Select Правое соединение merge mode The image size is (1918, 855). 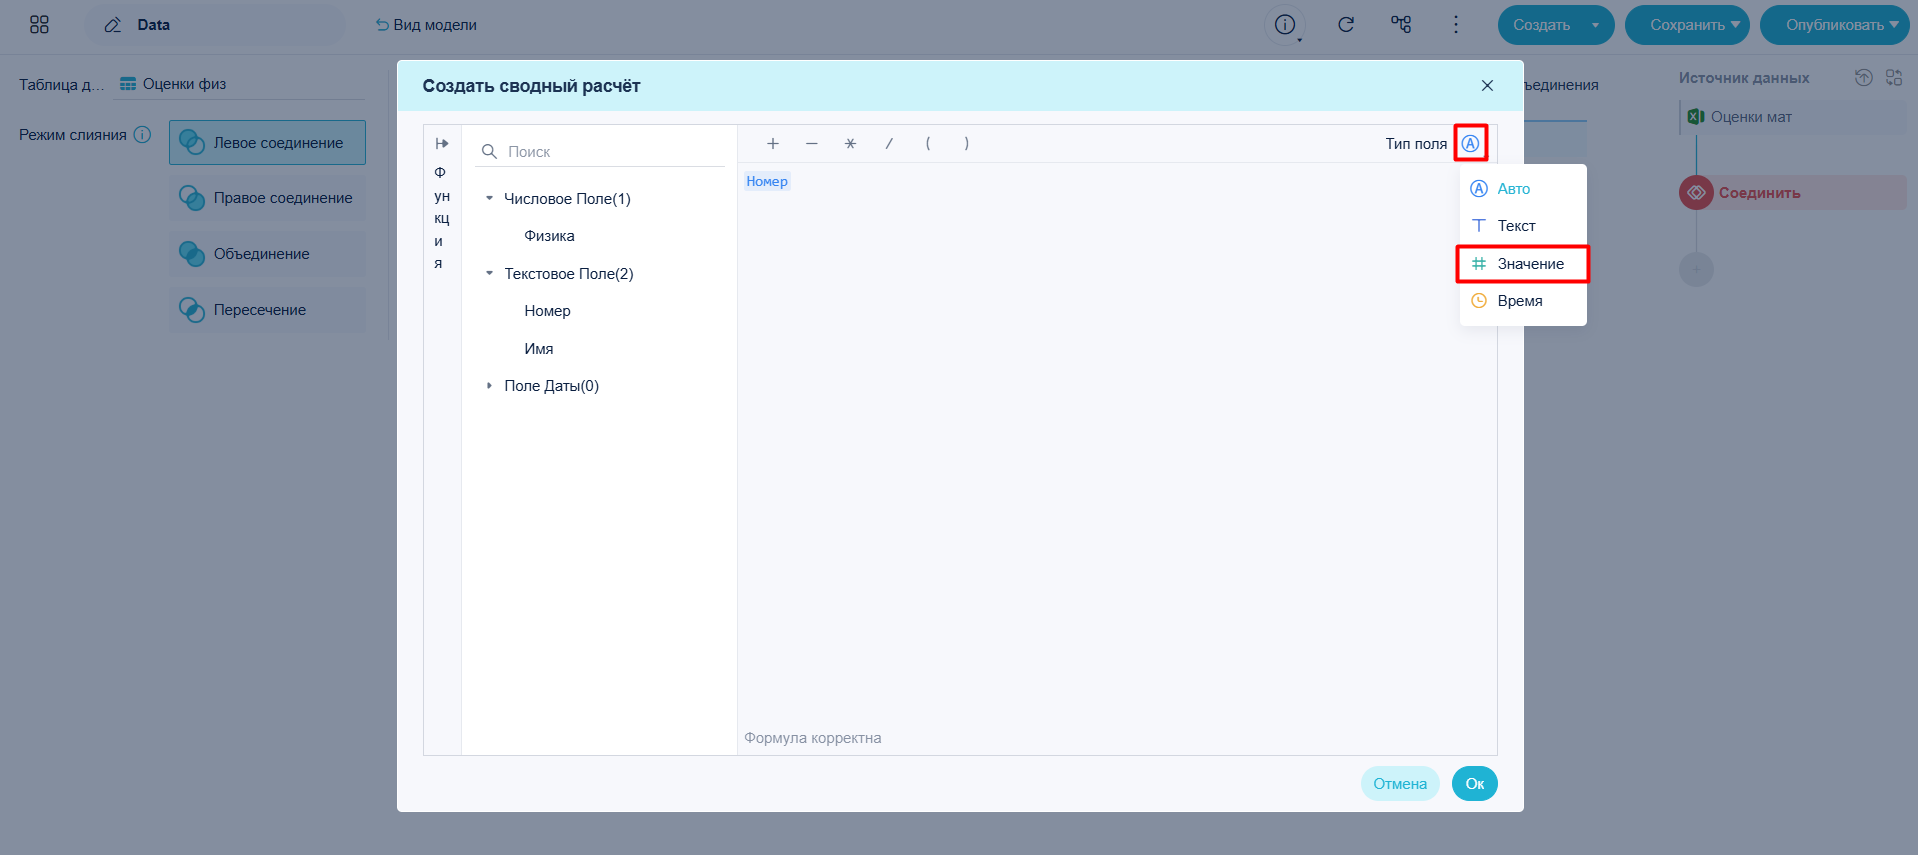tap(267, 198)
